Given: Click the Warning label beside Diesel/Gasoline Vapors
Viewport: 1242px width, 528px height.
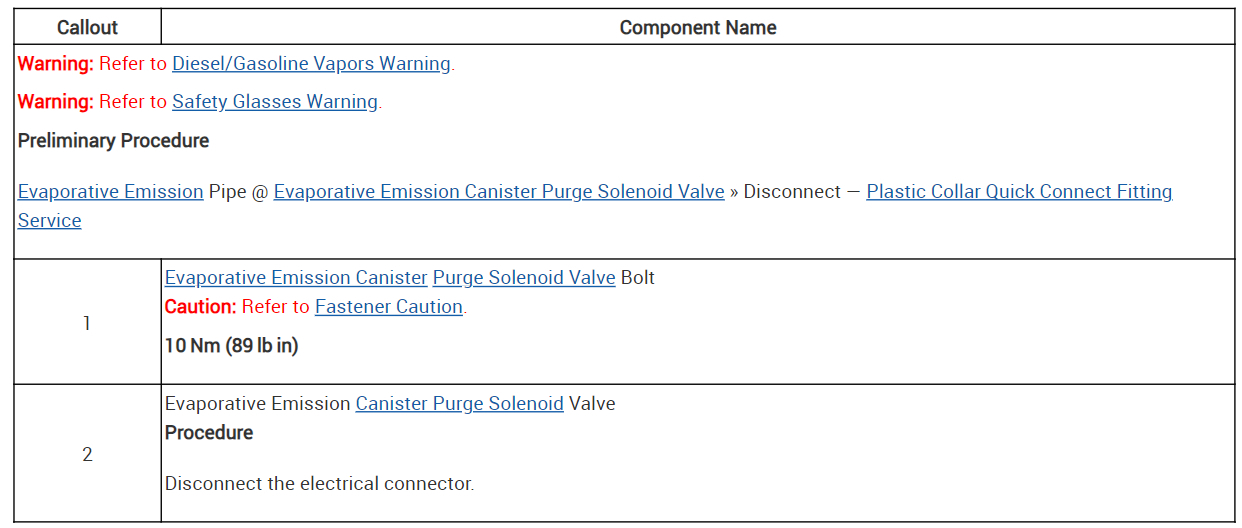Looking at the screenshot, I should [55, 64].
